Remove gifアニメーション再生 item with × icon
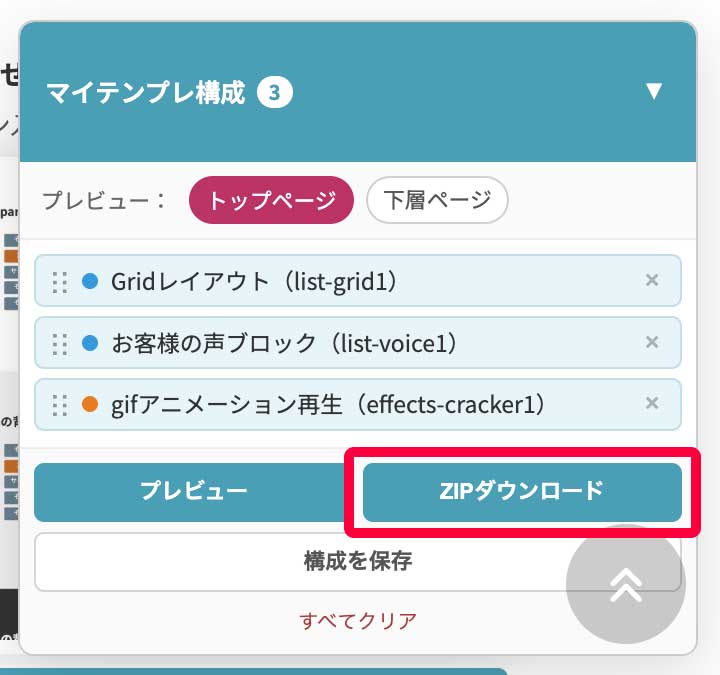This screenshot has height=675, width=720. coord(652,404)
